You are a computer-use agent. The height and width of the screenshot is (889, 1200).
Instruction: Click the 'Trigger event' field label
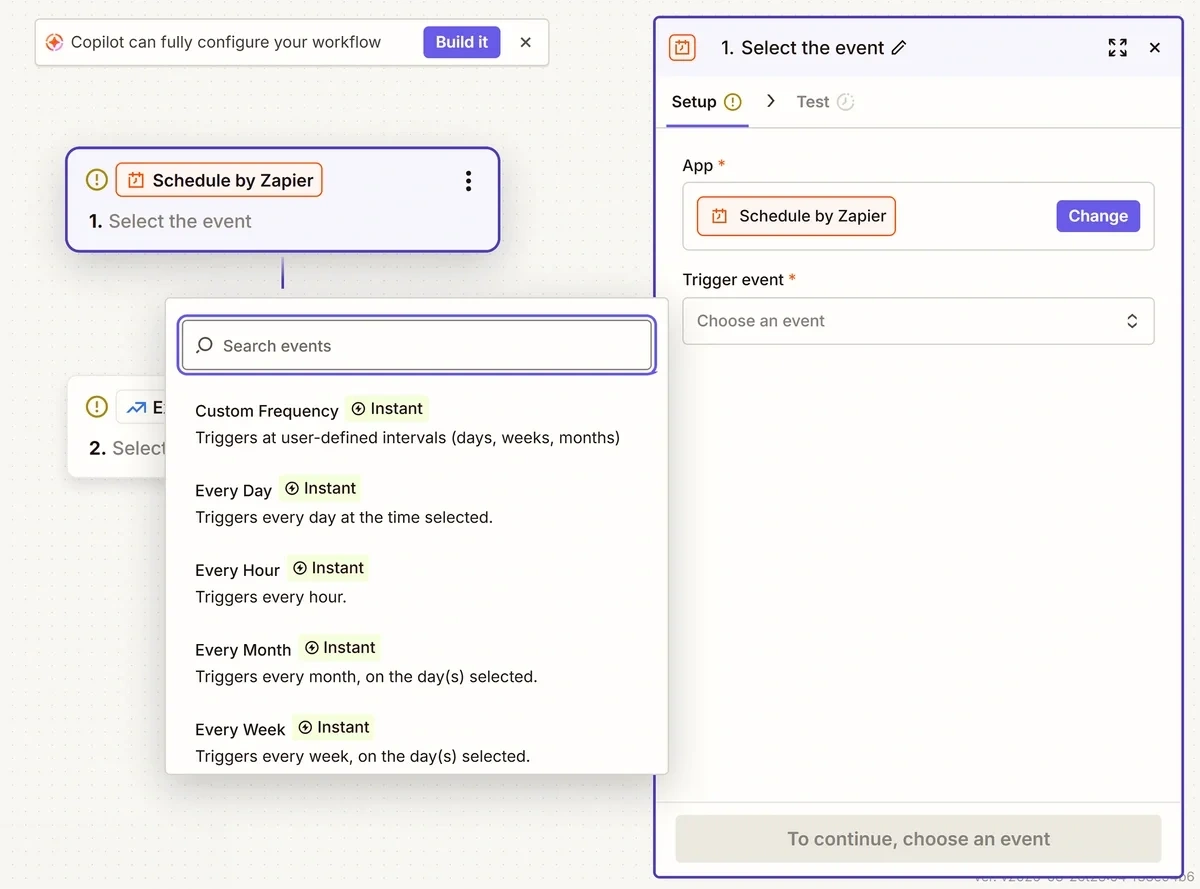(x=733, y=280)
